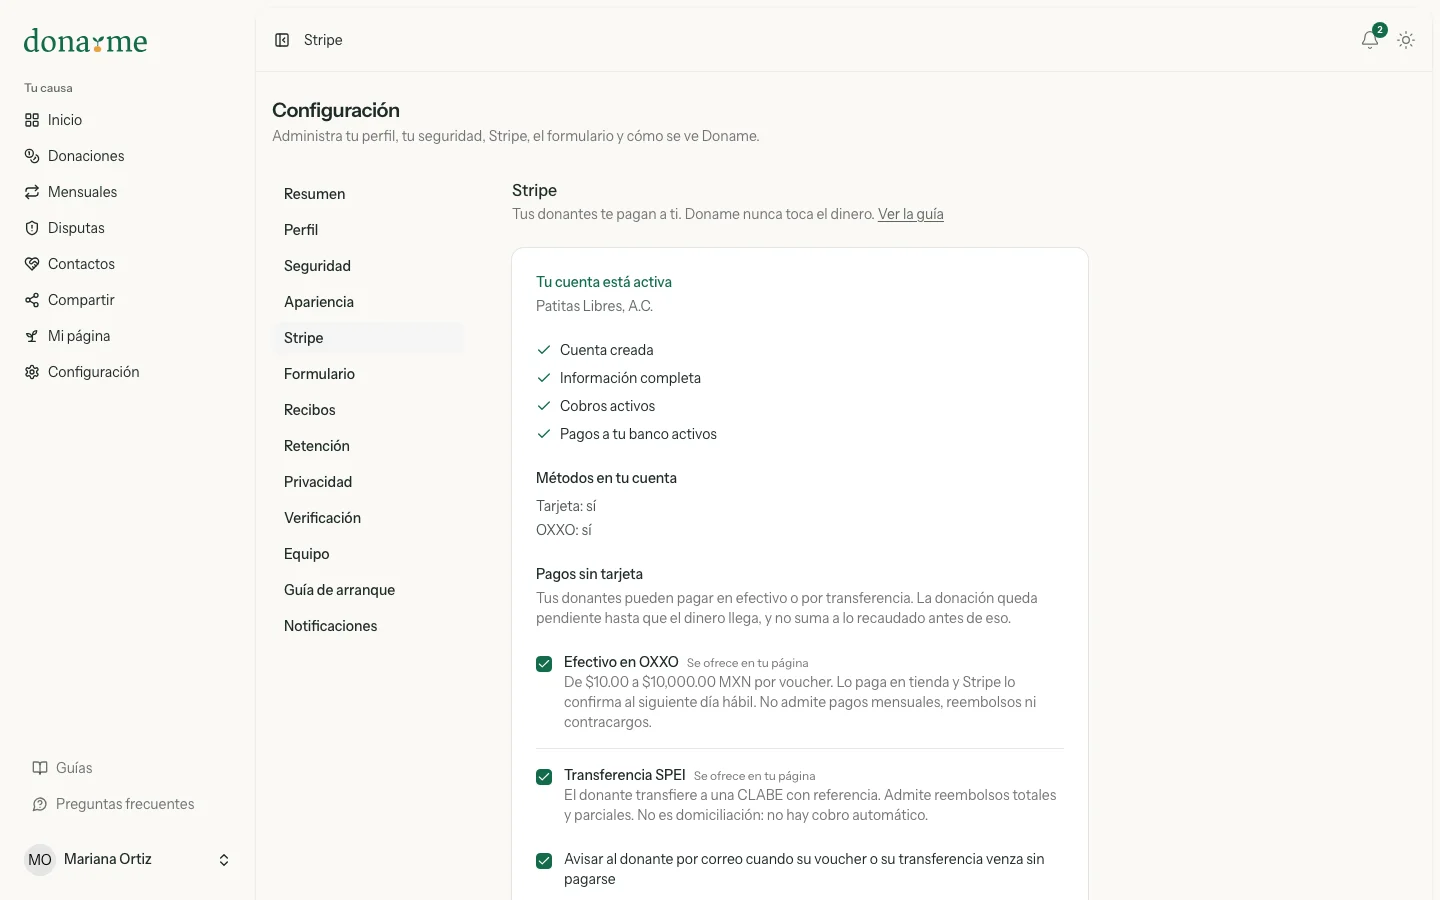Screen dimensions: 1440x900
Task: Open the notifications bell
Action: pyautogui.click(x=1370, y=40)
